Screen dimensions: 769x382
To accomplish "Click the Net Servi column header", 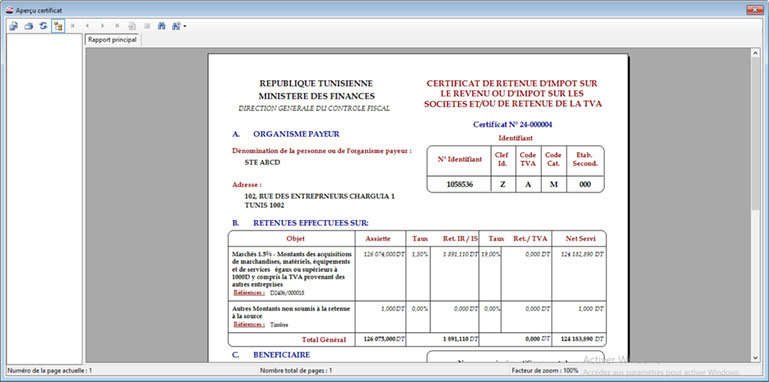I will [580, 238].
